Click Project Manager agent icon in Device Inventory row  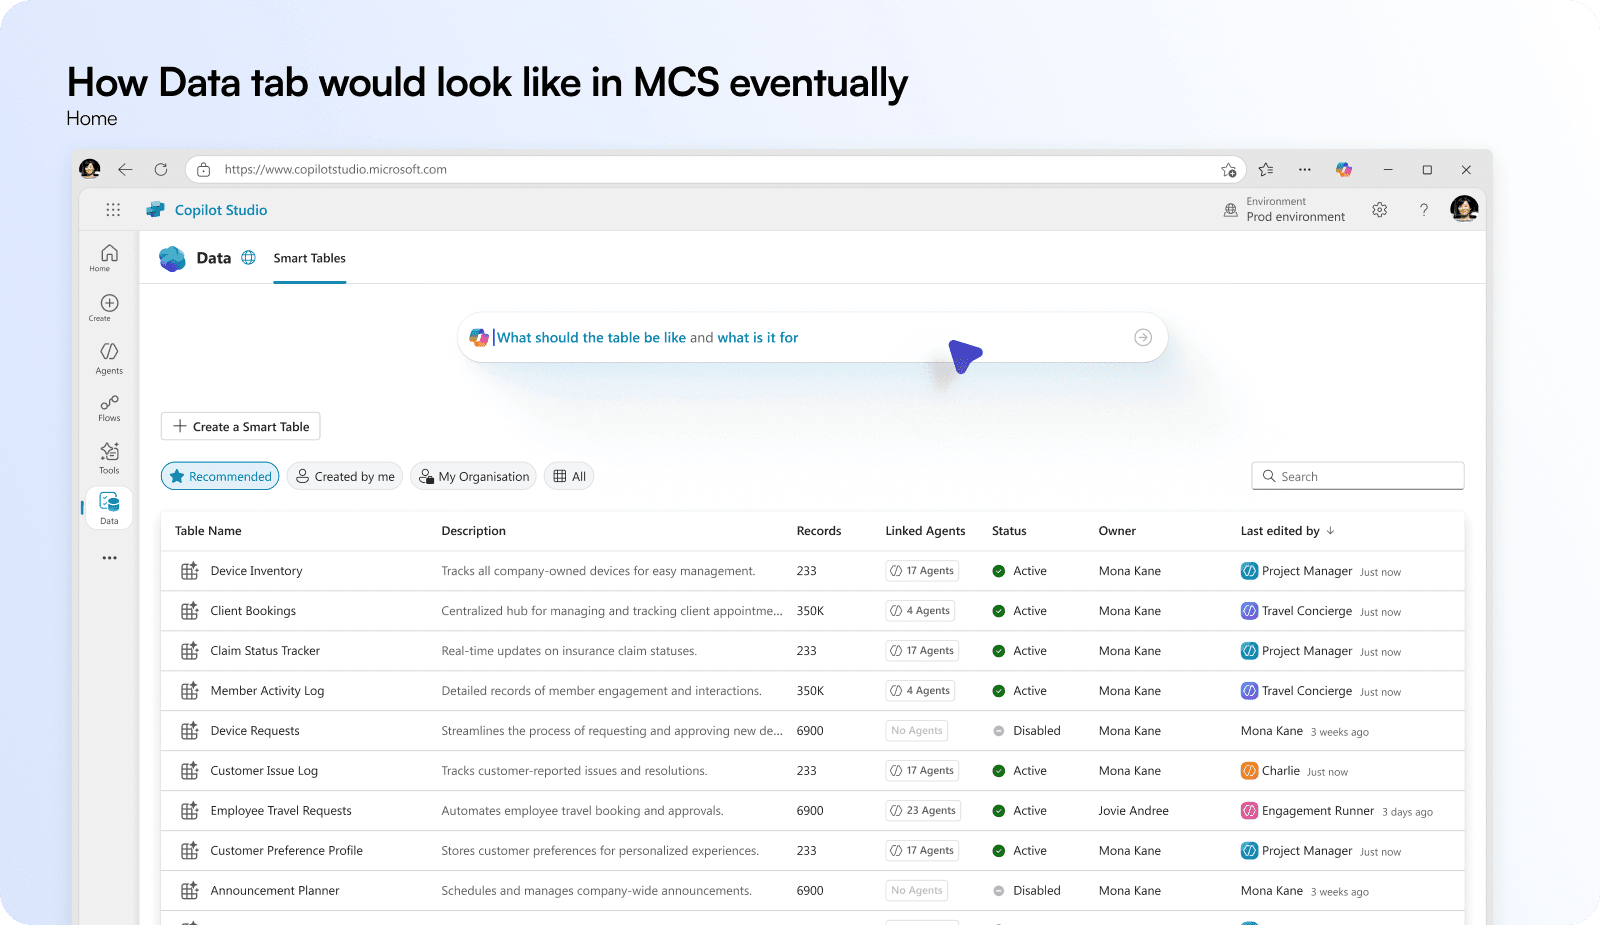point(1249,571)
